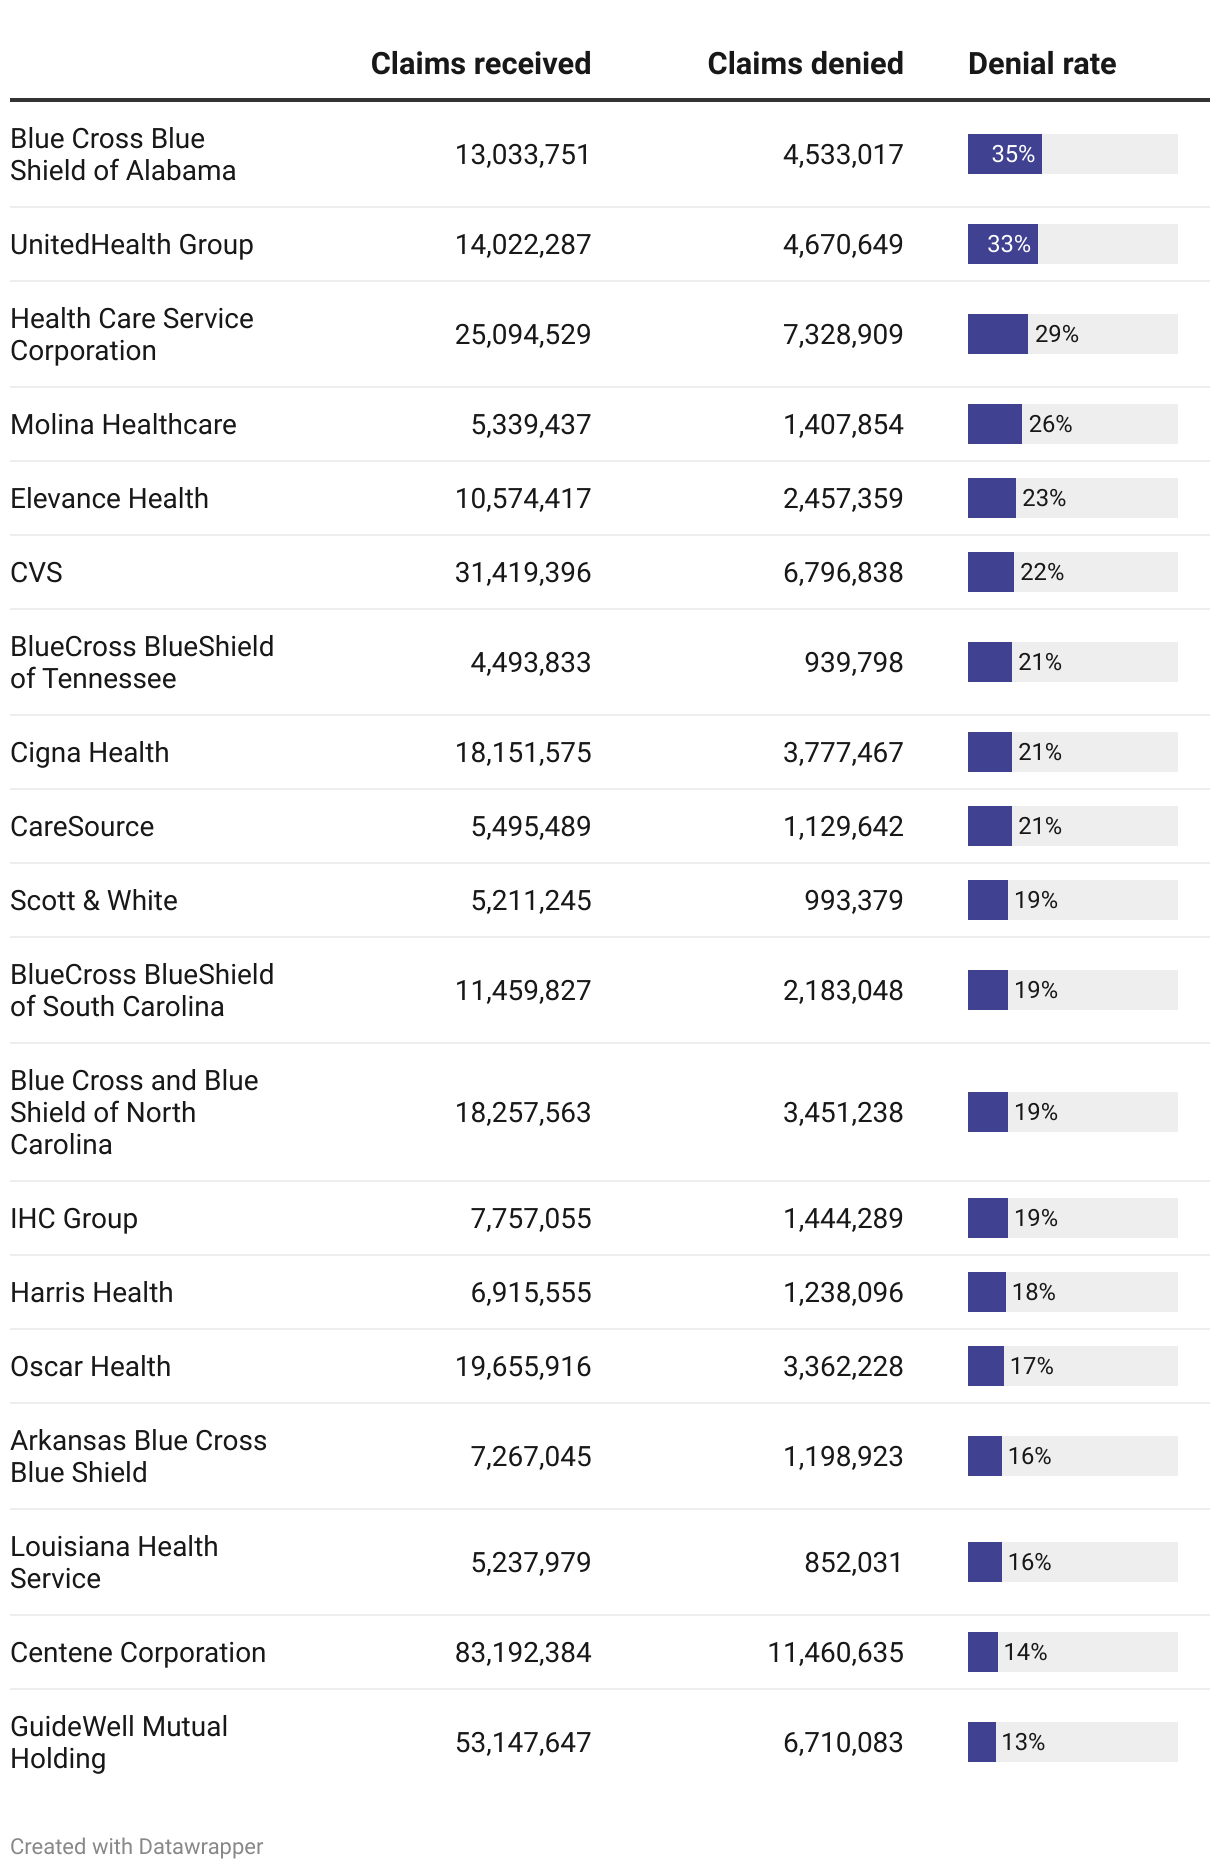Viewport: 1220px width, 1870px height.
Task: Click claims received value 5,237,979
Action: click(x=531, y=1562)
